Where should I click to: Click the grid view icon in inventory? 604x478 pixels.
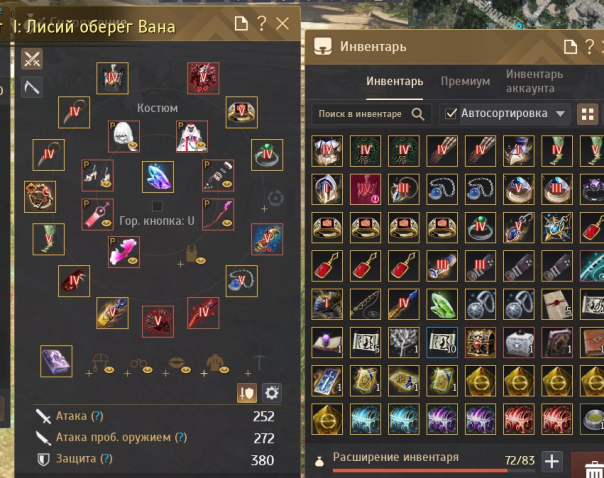tap(587, 114)
